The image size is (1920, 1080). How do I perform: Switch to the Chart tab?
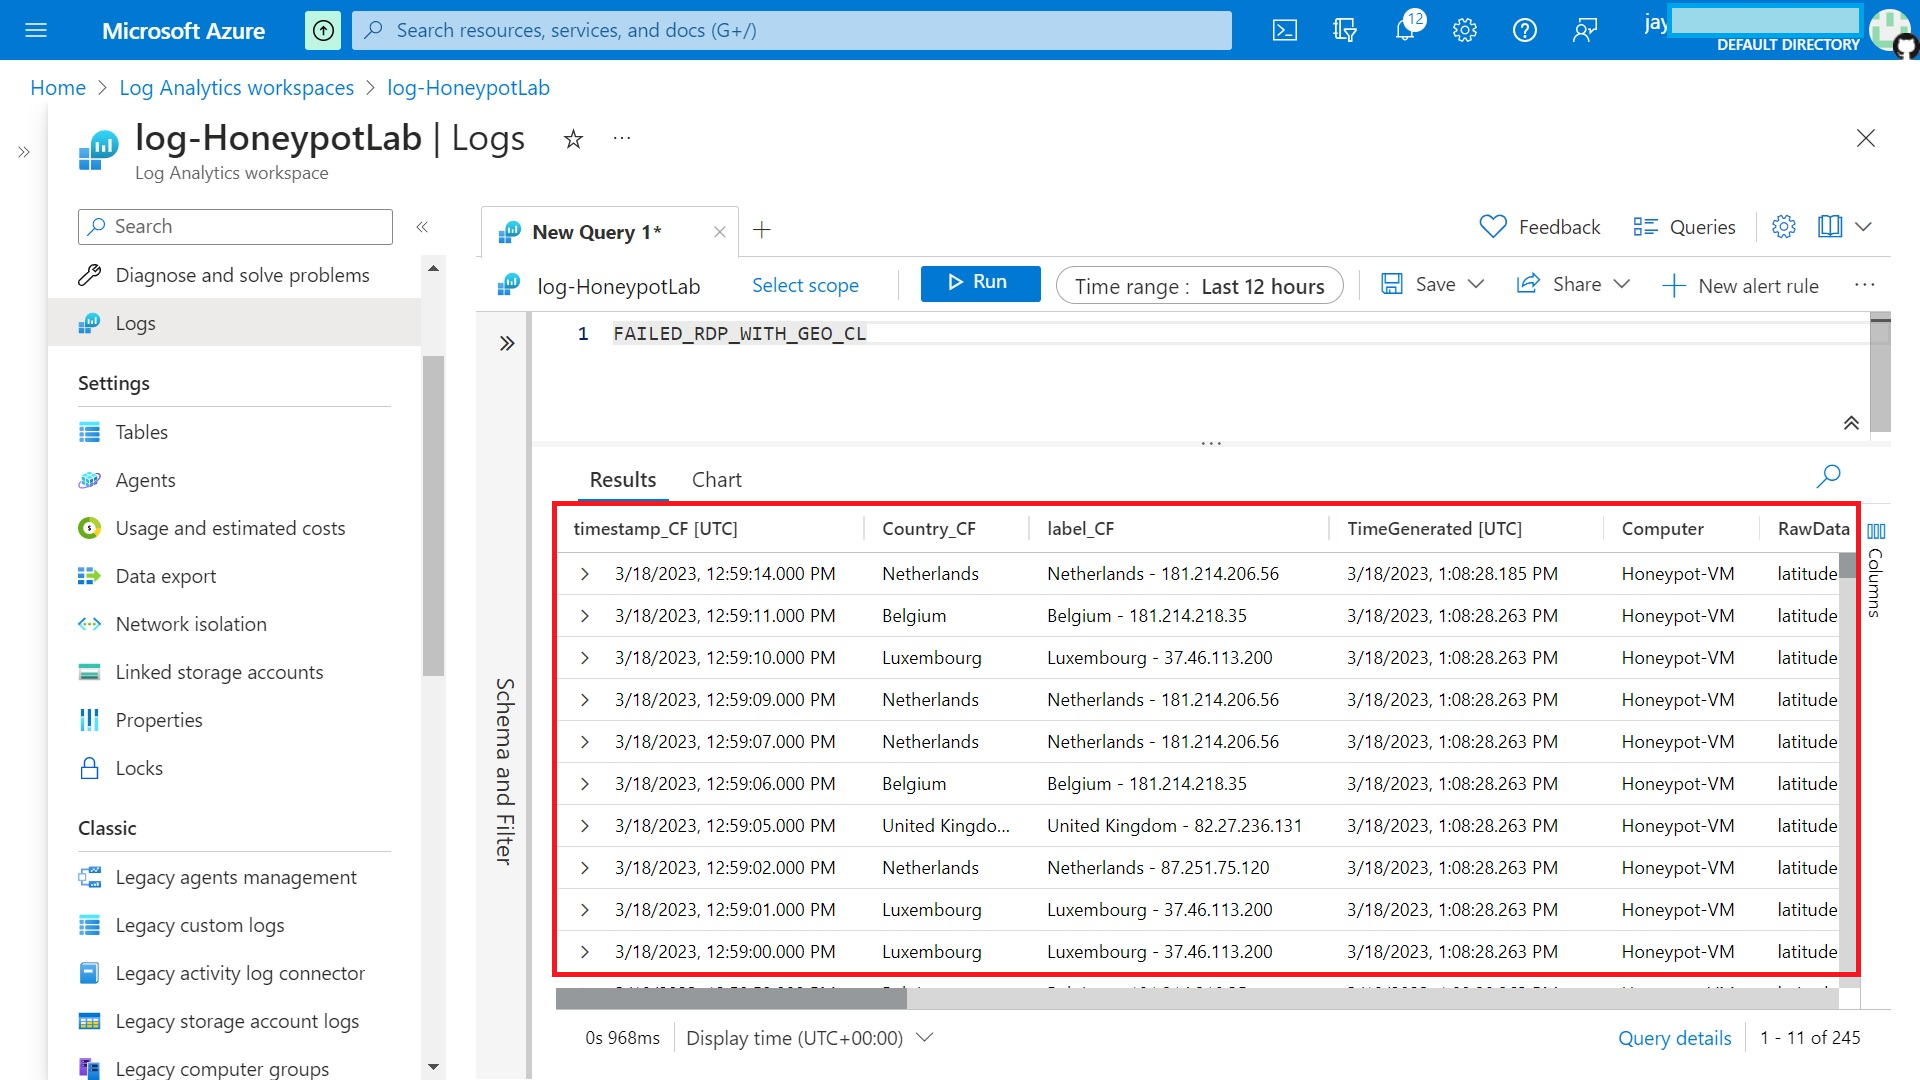coord(717,479)
